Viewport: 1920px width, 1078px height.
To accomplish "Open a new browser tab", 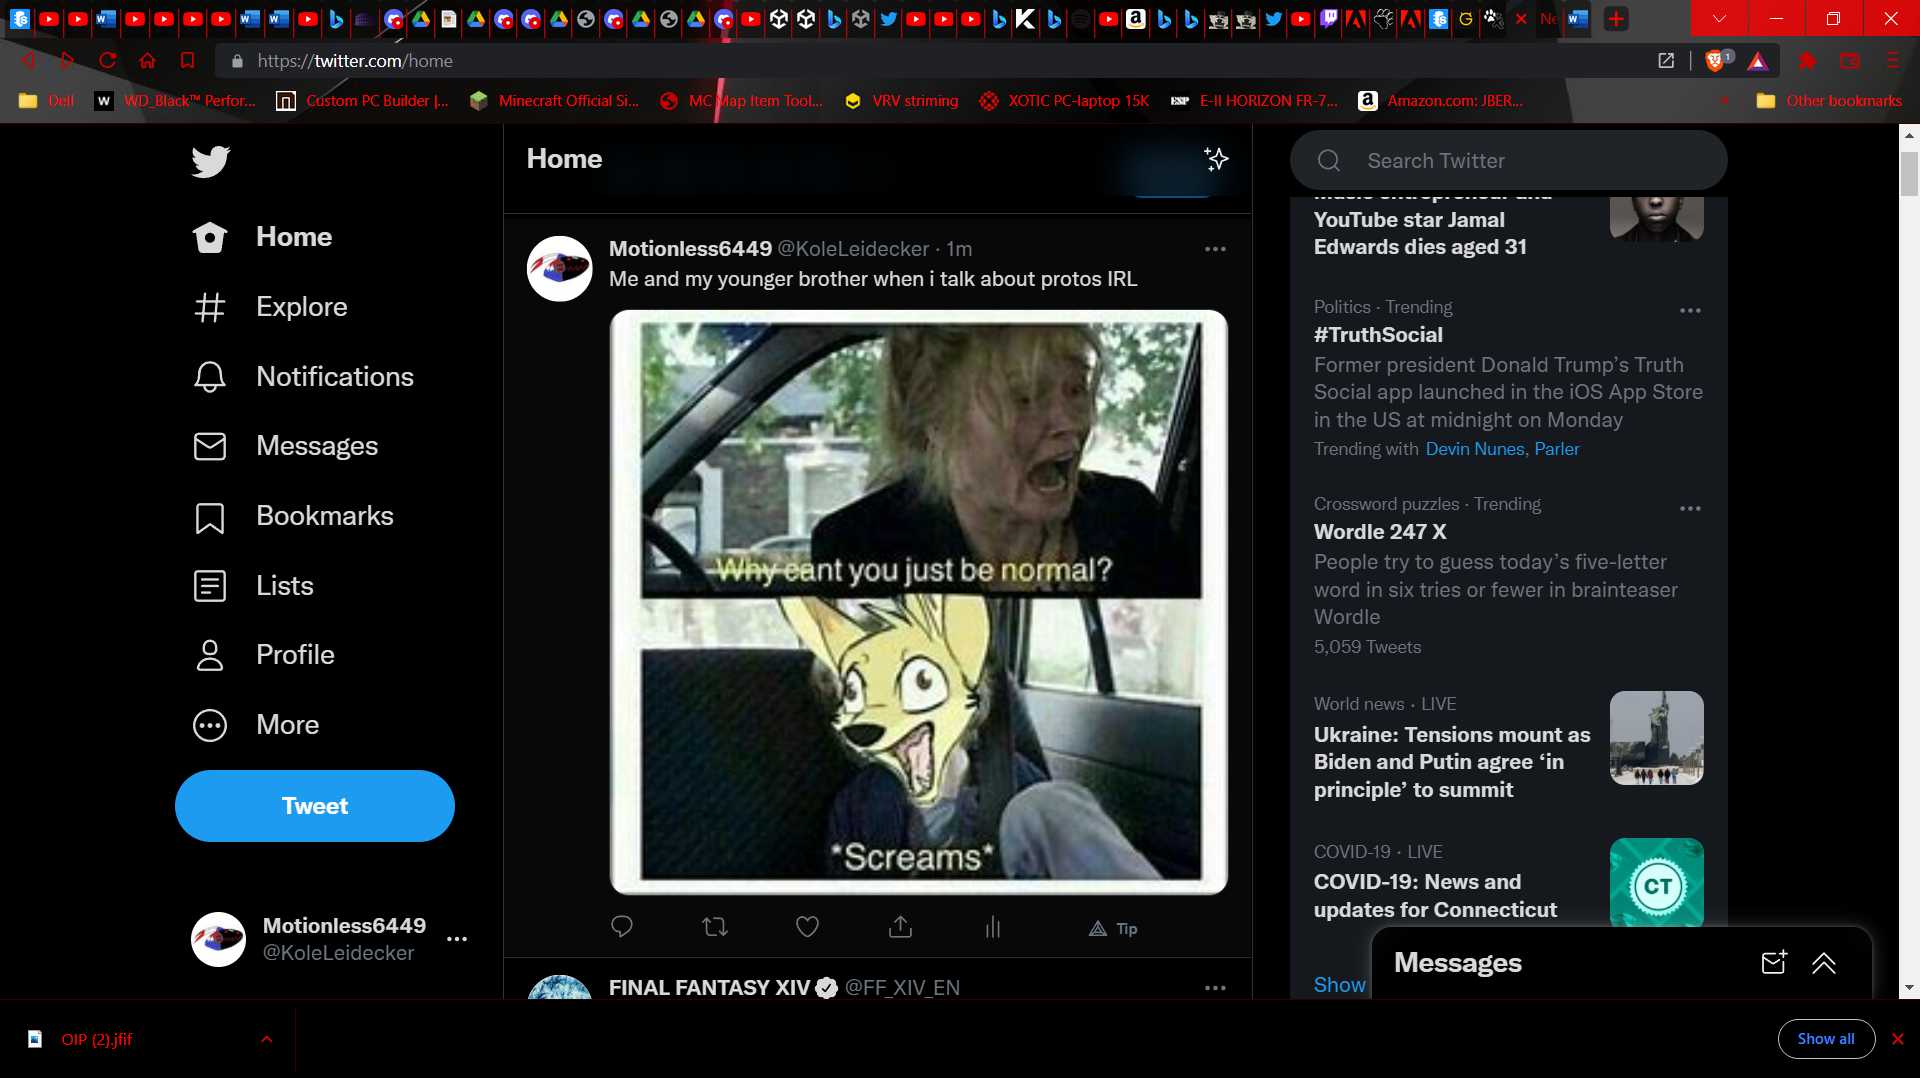I will pyautogui.click(x=1615, y=19).
